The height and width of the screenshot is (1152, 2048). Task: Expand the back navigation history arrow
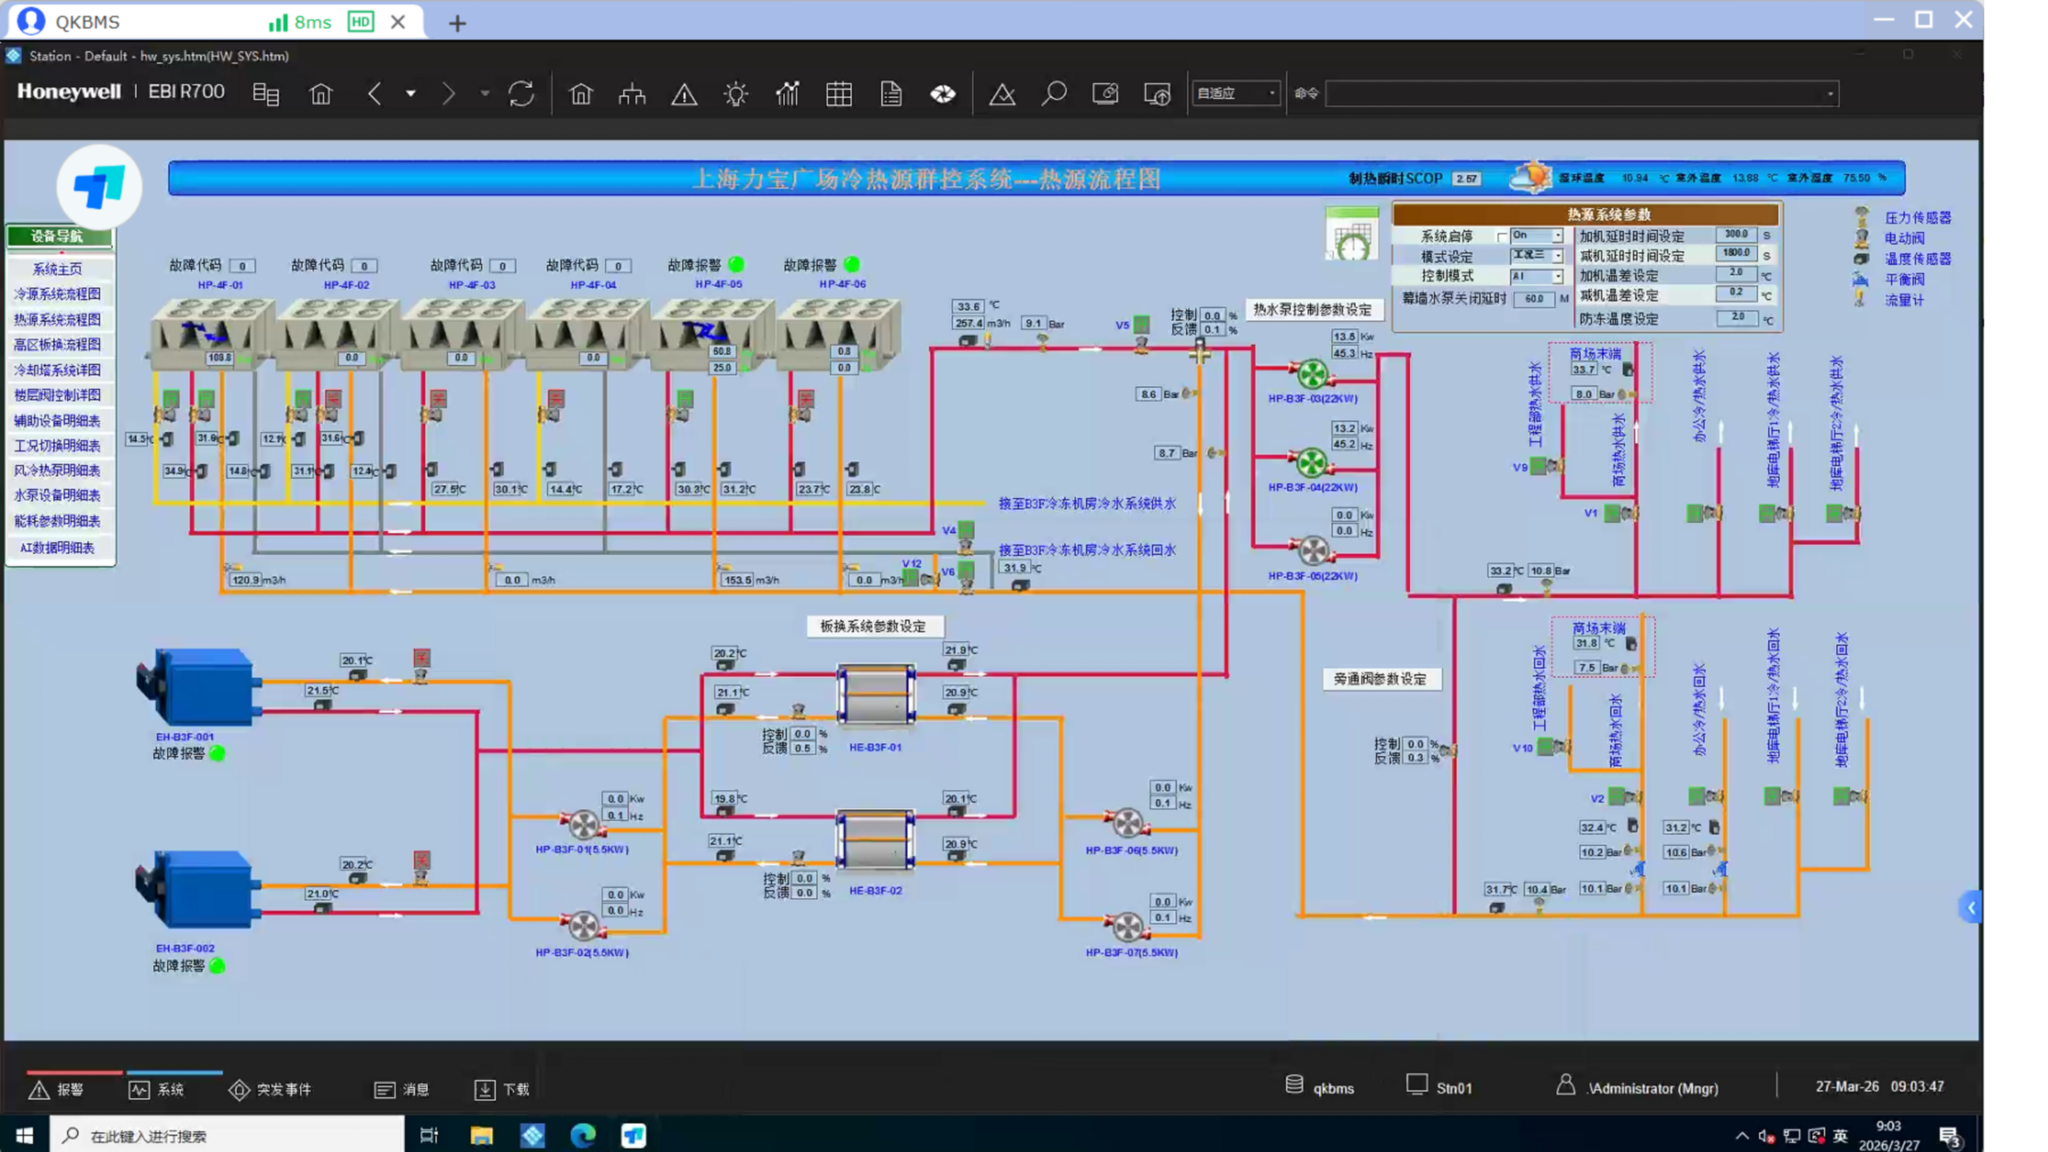411,94
